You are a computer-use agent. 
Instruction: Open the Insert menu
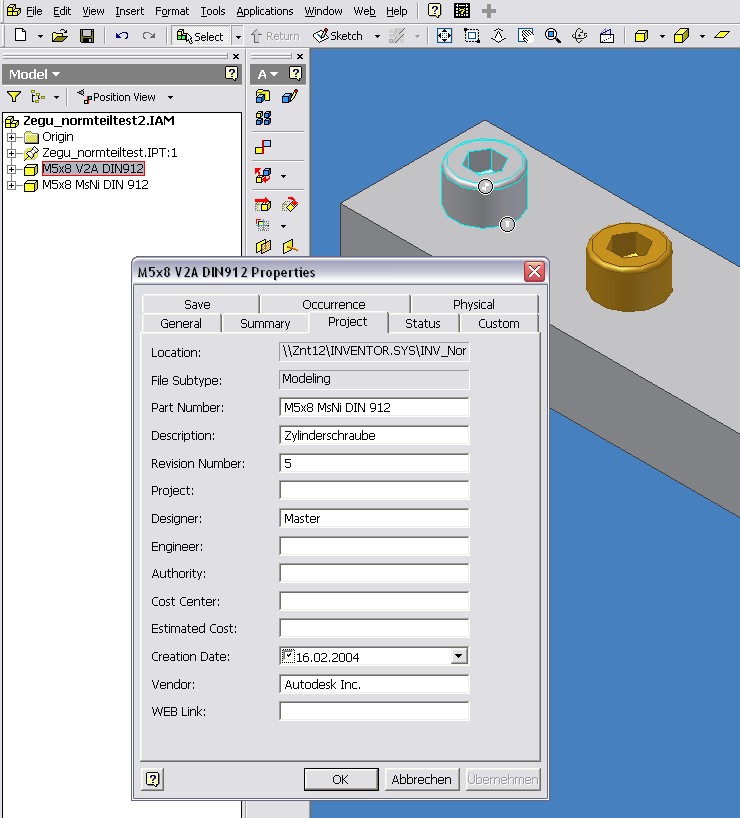129,11
